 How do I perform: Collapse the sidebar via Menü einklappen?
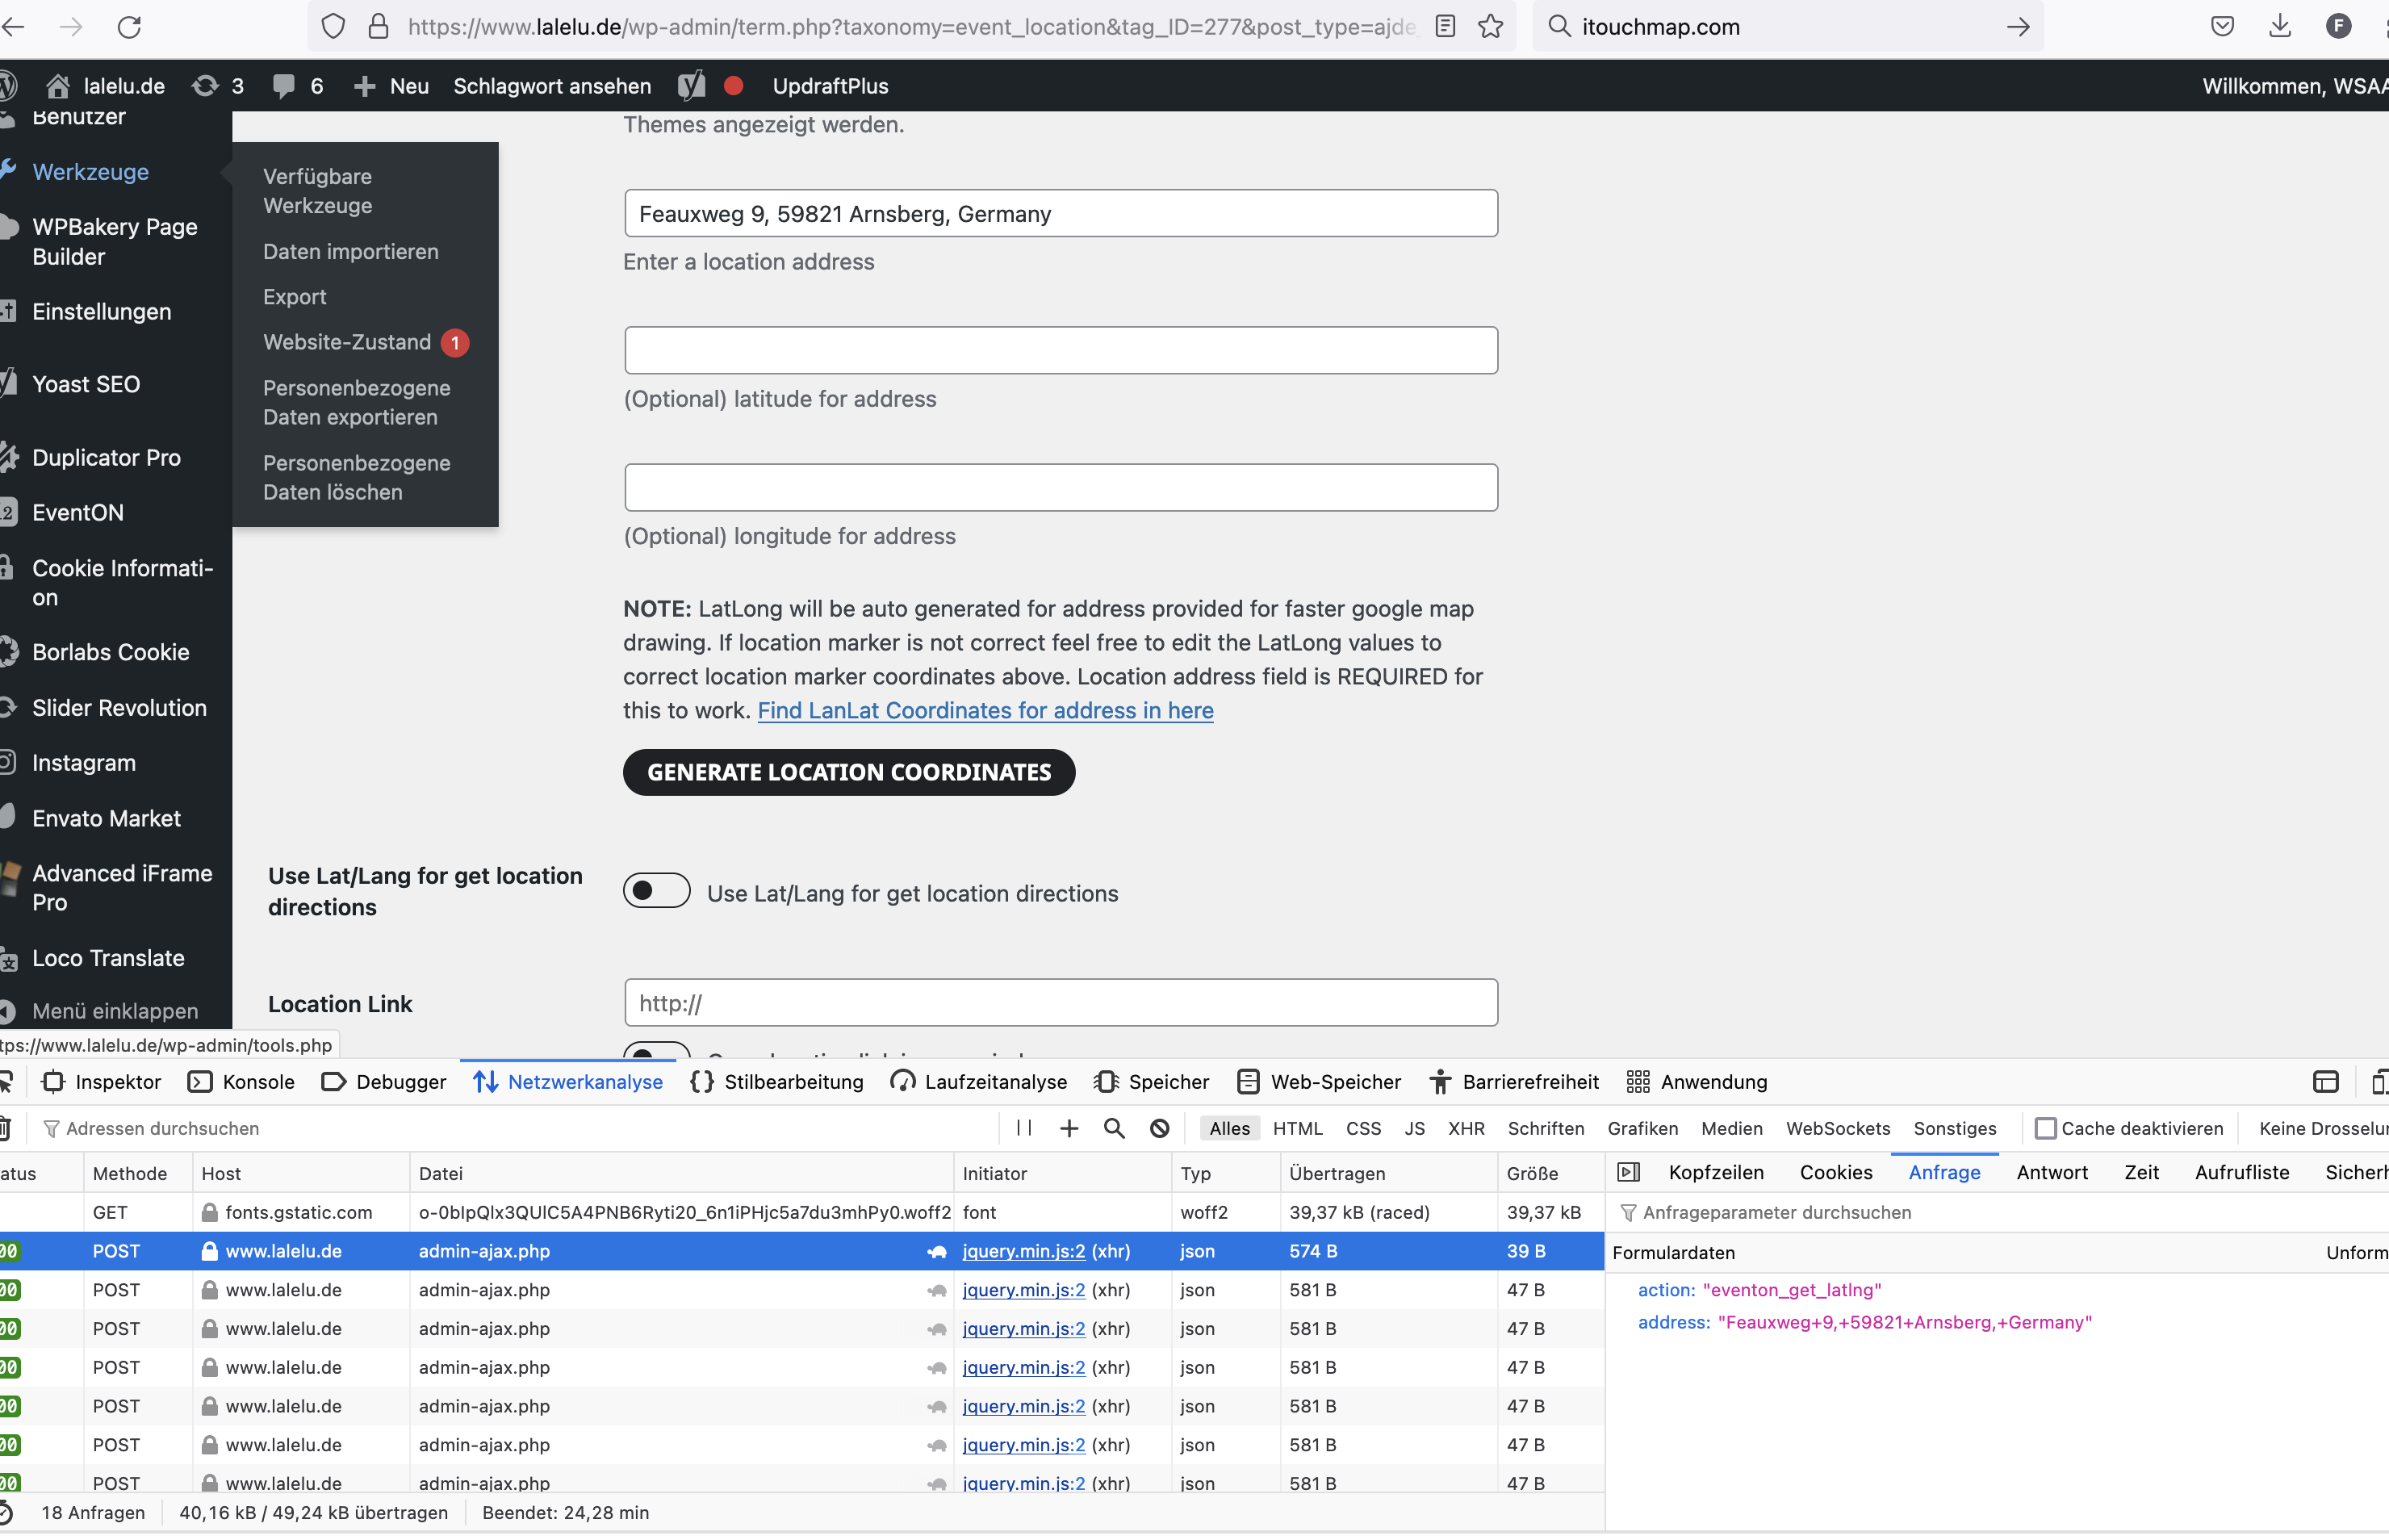[114, 1011]
